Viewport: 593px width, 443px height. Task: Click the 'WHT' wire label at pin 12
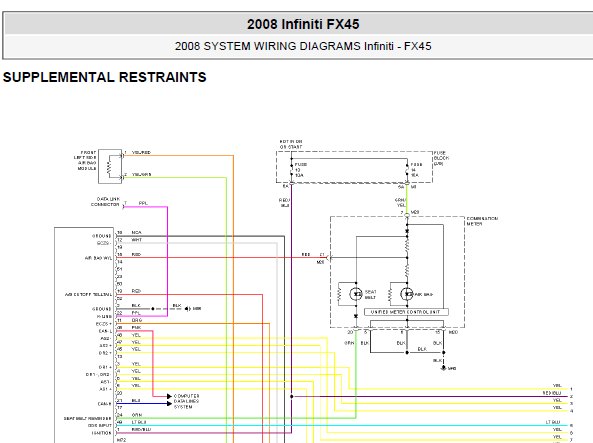(137, 240)
